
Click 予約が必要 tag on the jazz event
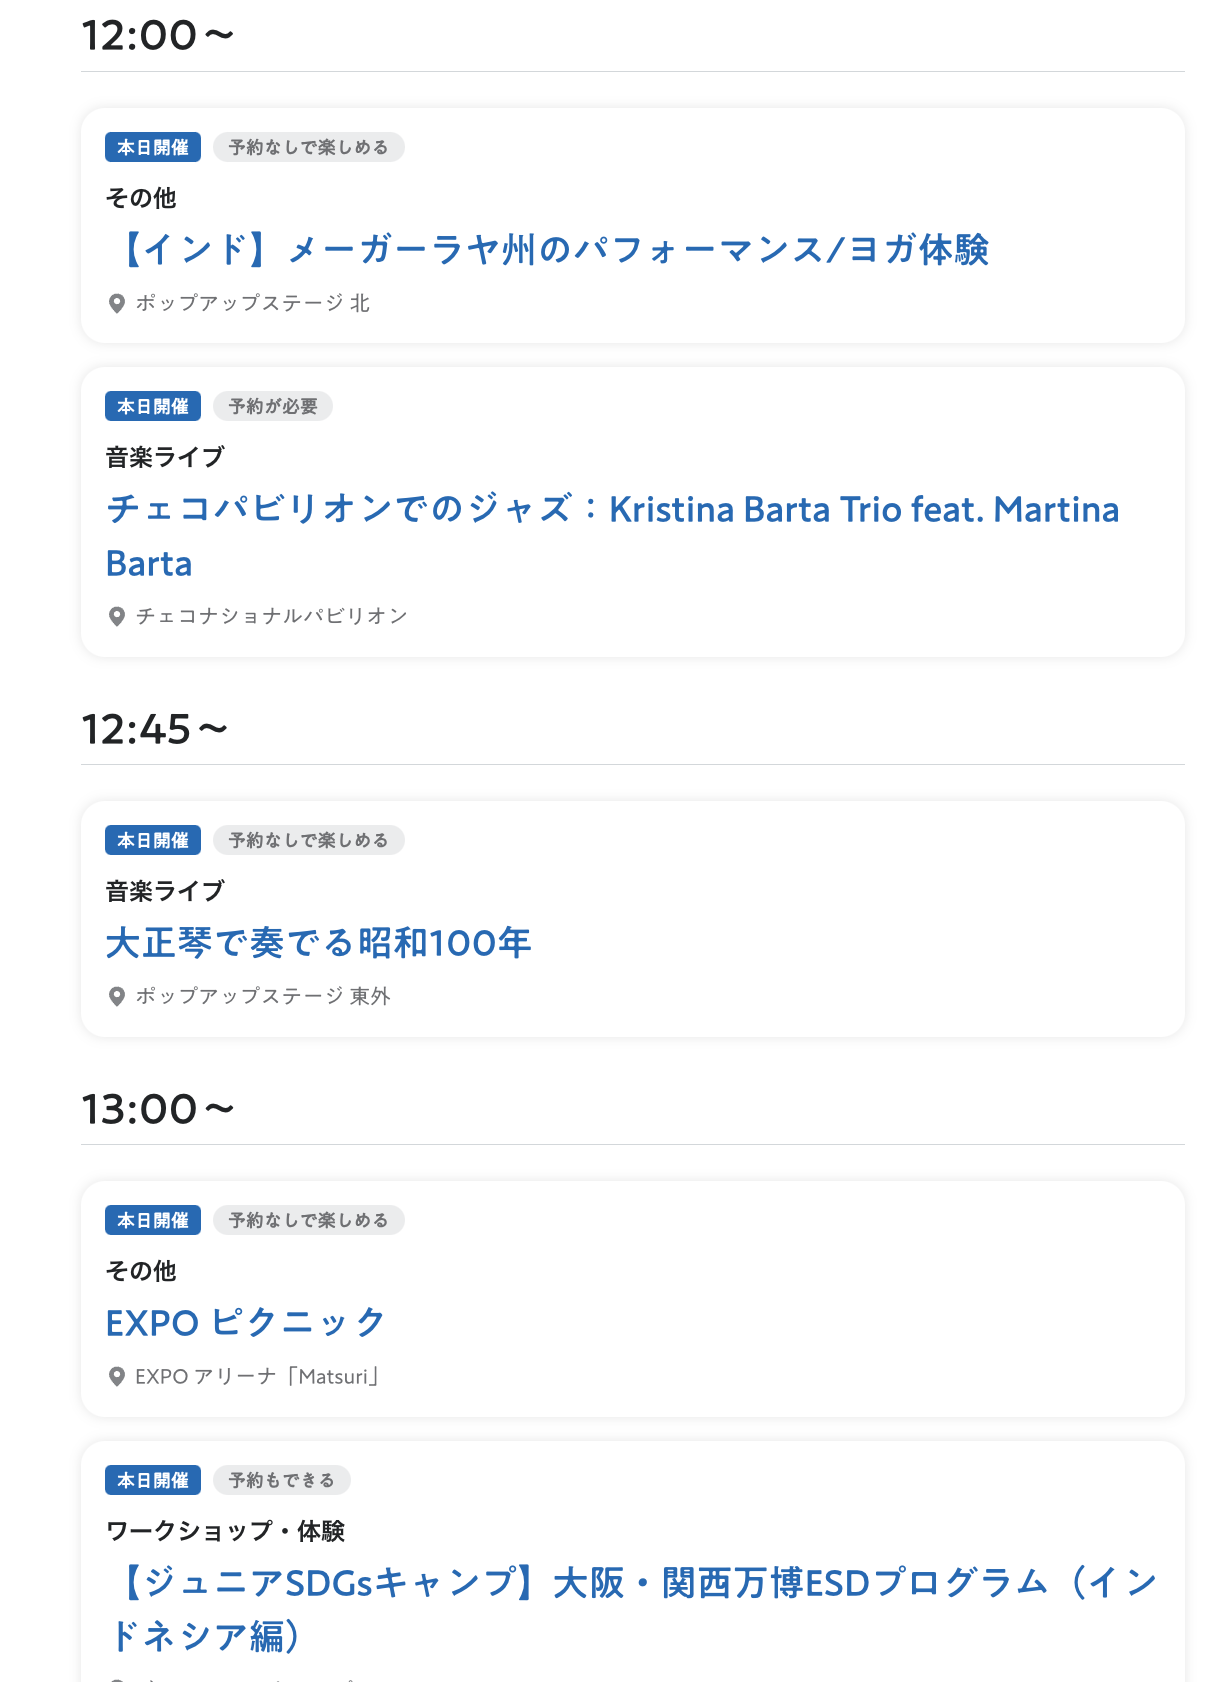point(273,406)
